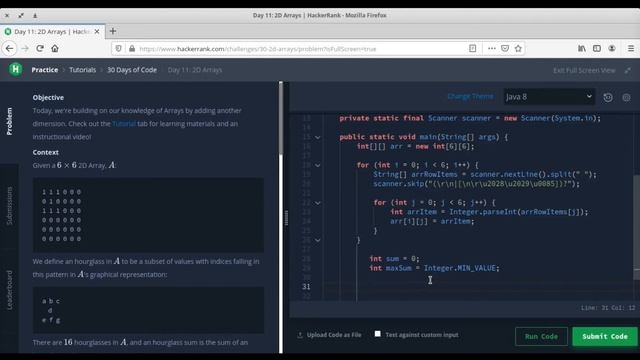
Task: Open 30 Days of Code breadcrumb
Action: pyautogui.click(x=132, y=70)
